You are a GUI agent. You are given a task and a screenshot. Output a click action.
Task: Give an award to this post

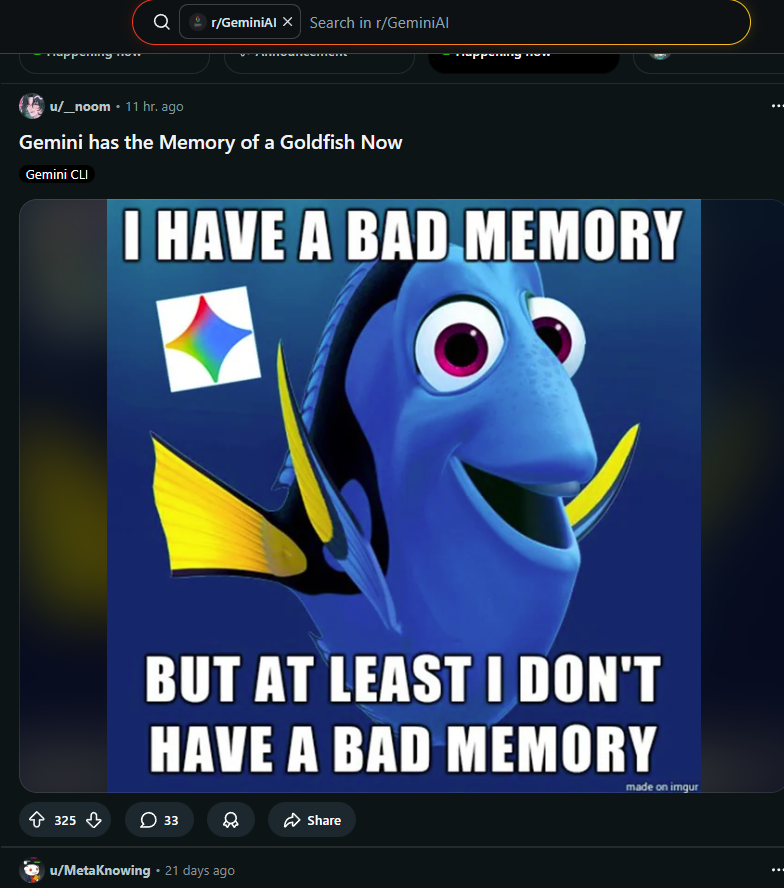tap(231, 820)
